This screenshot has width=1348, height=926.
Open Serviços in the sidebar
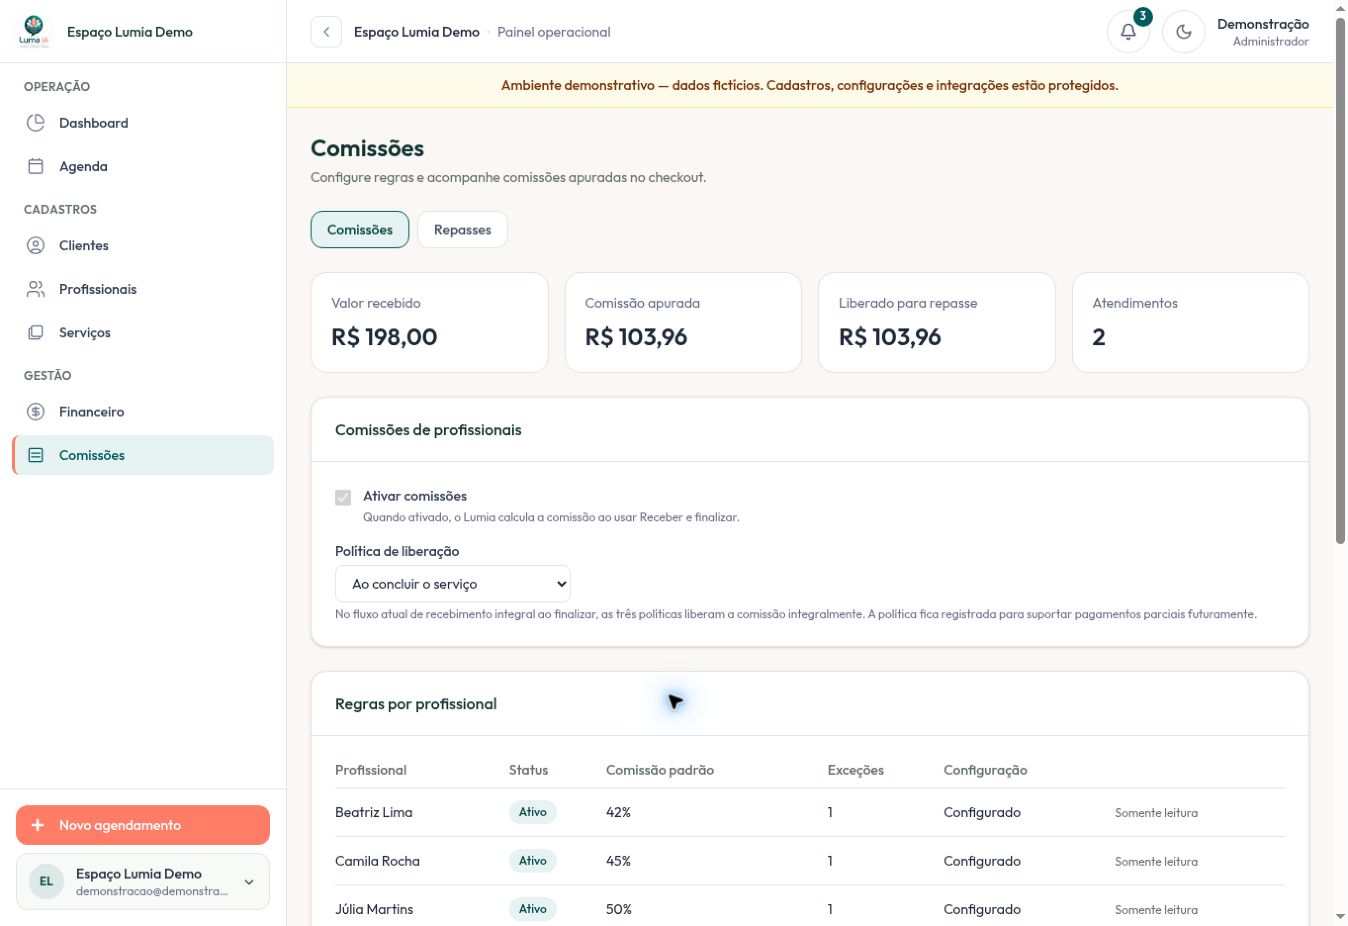pos(143,332)
